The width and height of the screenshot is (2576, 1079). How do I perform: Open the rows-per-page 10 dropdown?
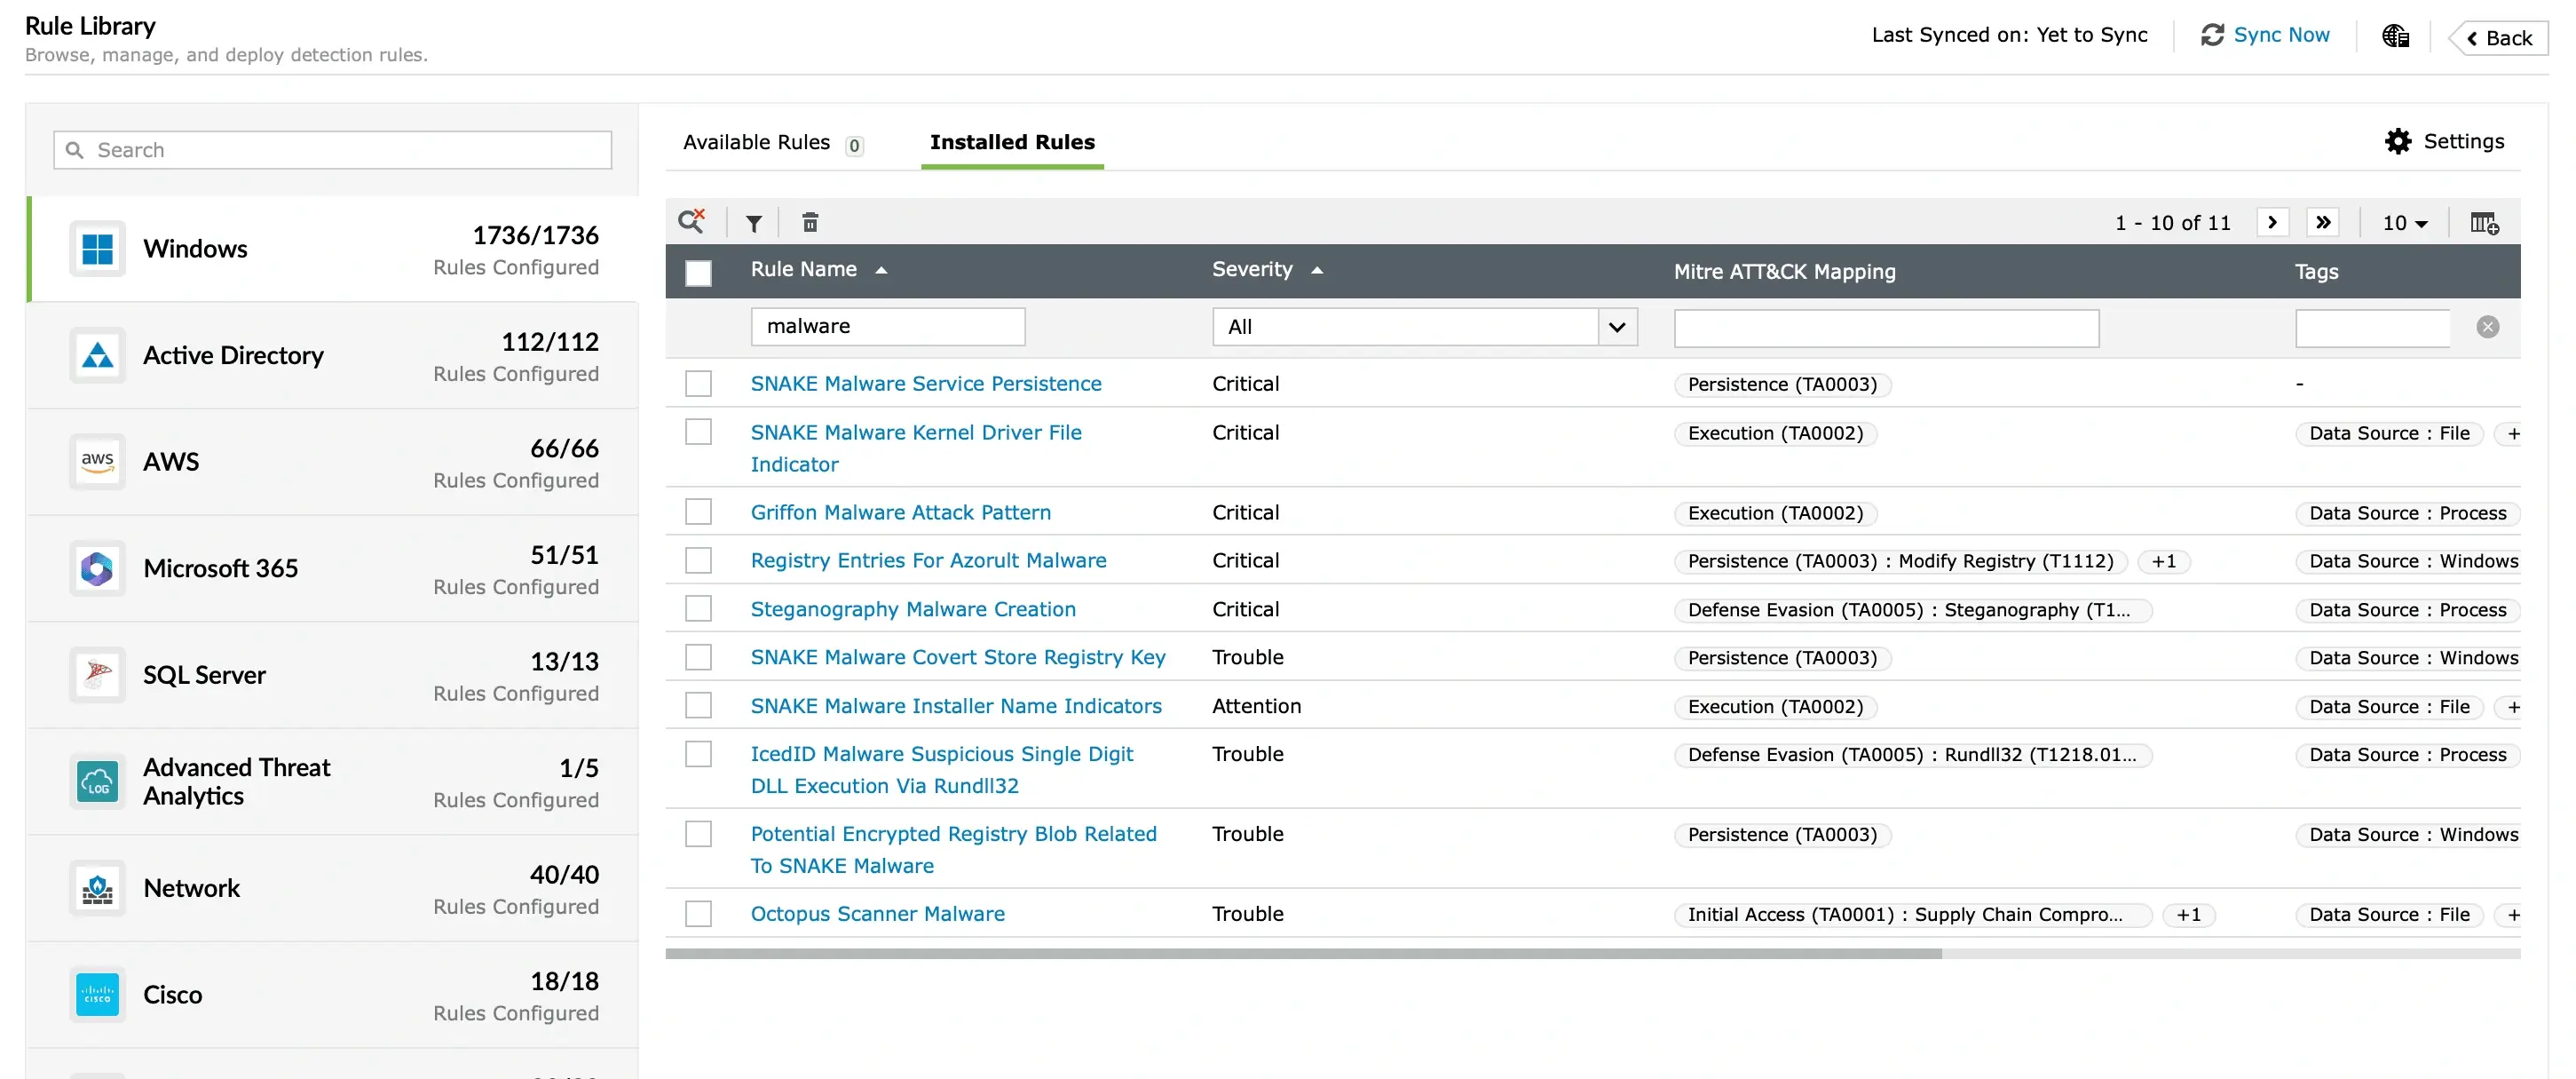[x=2405, y=223]
